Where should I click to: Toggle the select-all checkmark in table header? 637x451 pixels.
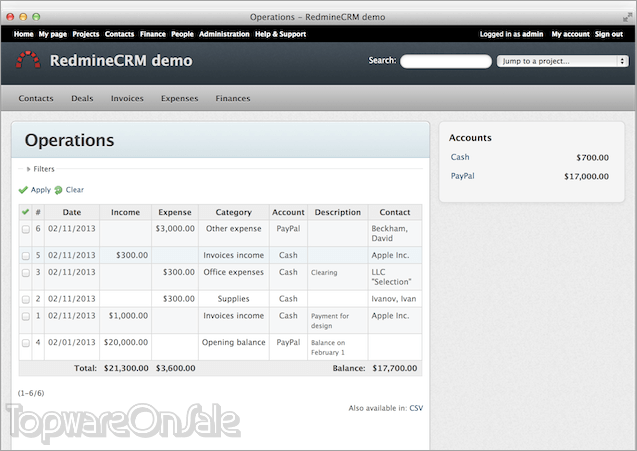(x=26, y=212)
